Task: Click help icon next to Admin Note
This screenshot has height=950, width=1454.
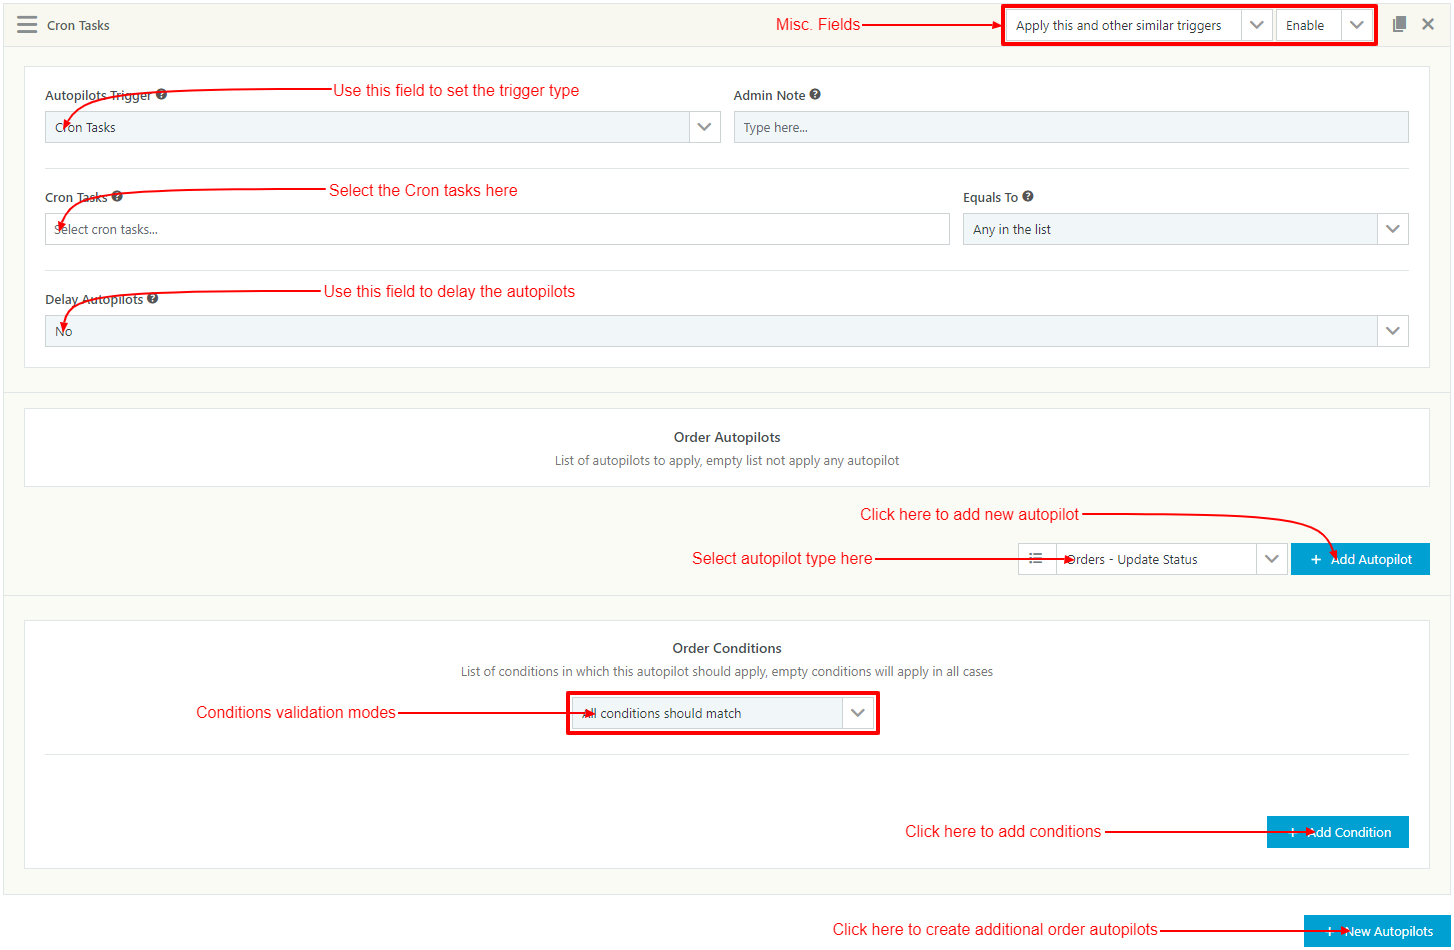Action: click(815, 95)
